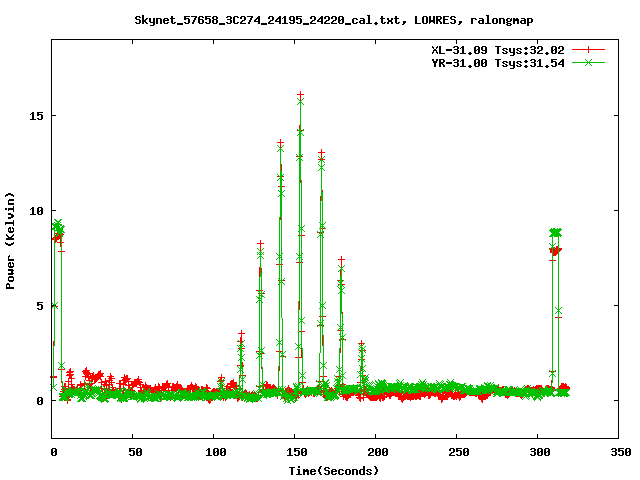Click the tallest peak marker near 16 Kelvin

click(x=300, y=95)
